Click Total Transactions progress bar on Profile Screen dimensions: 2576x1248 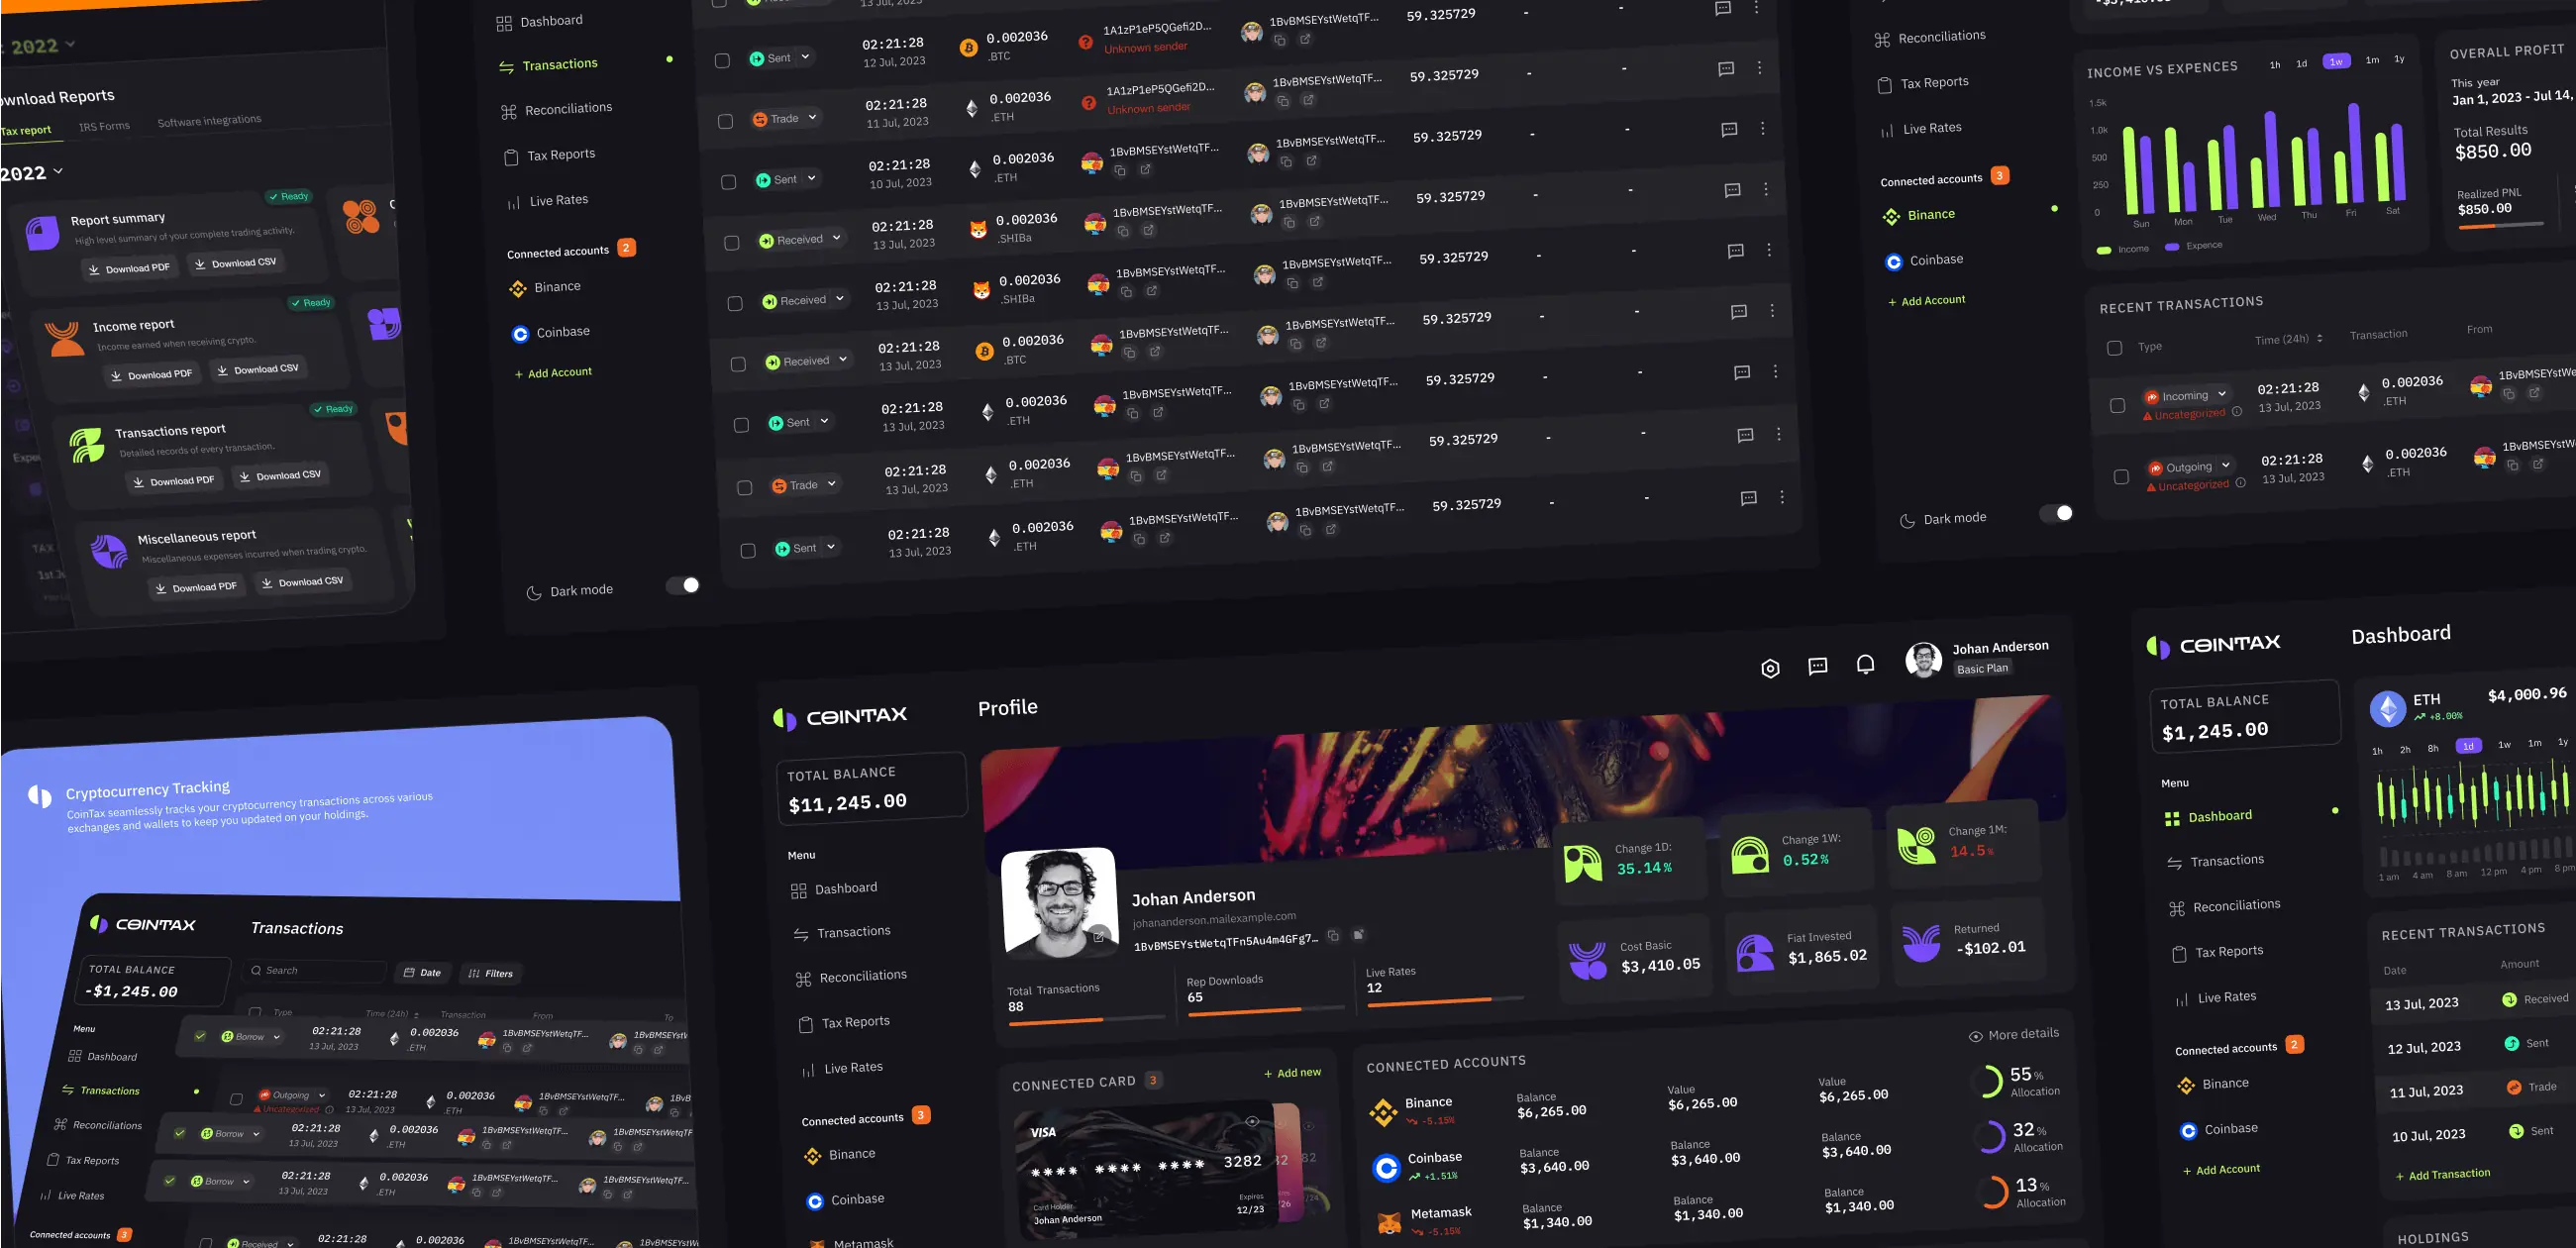(1086, 1019)
